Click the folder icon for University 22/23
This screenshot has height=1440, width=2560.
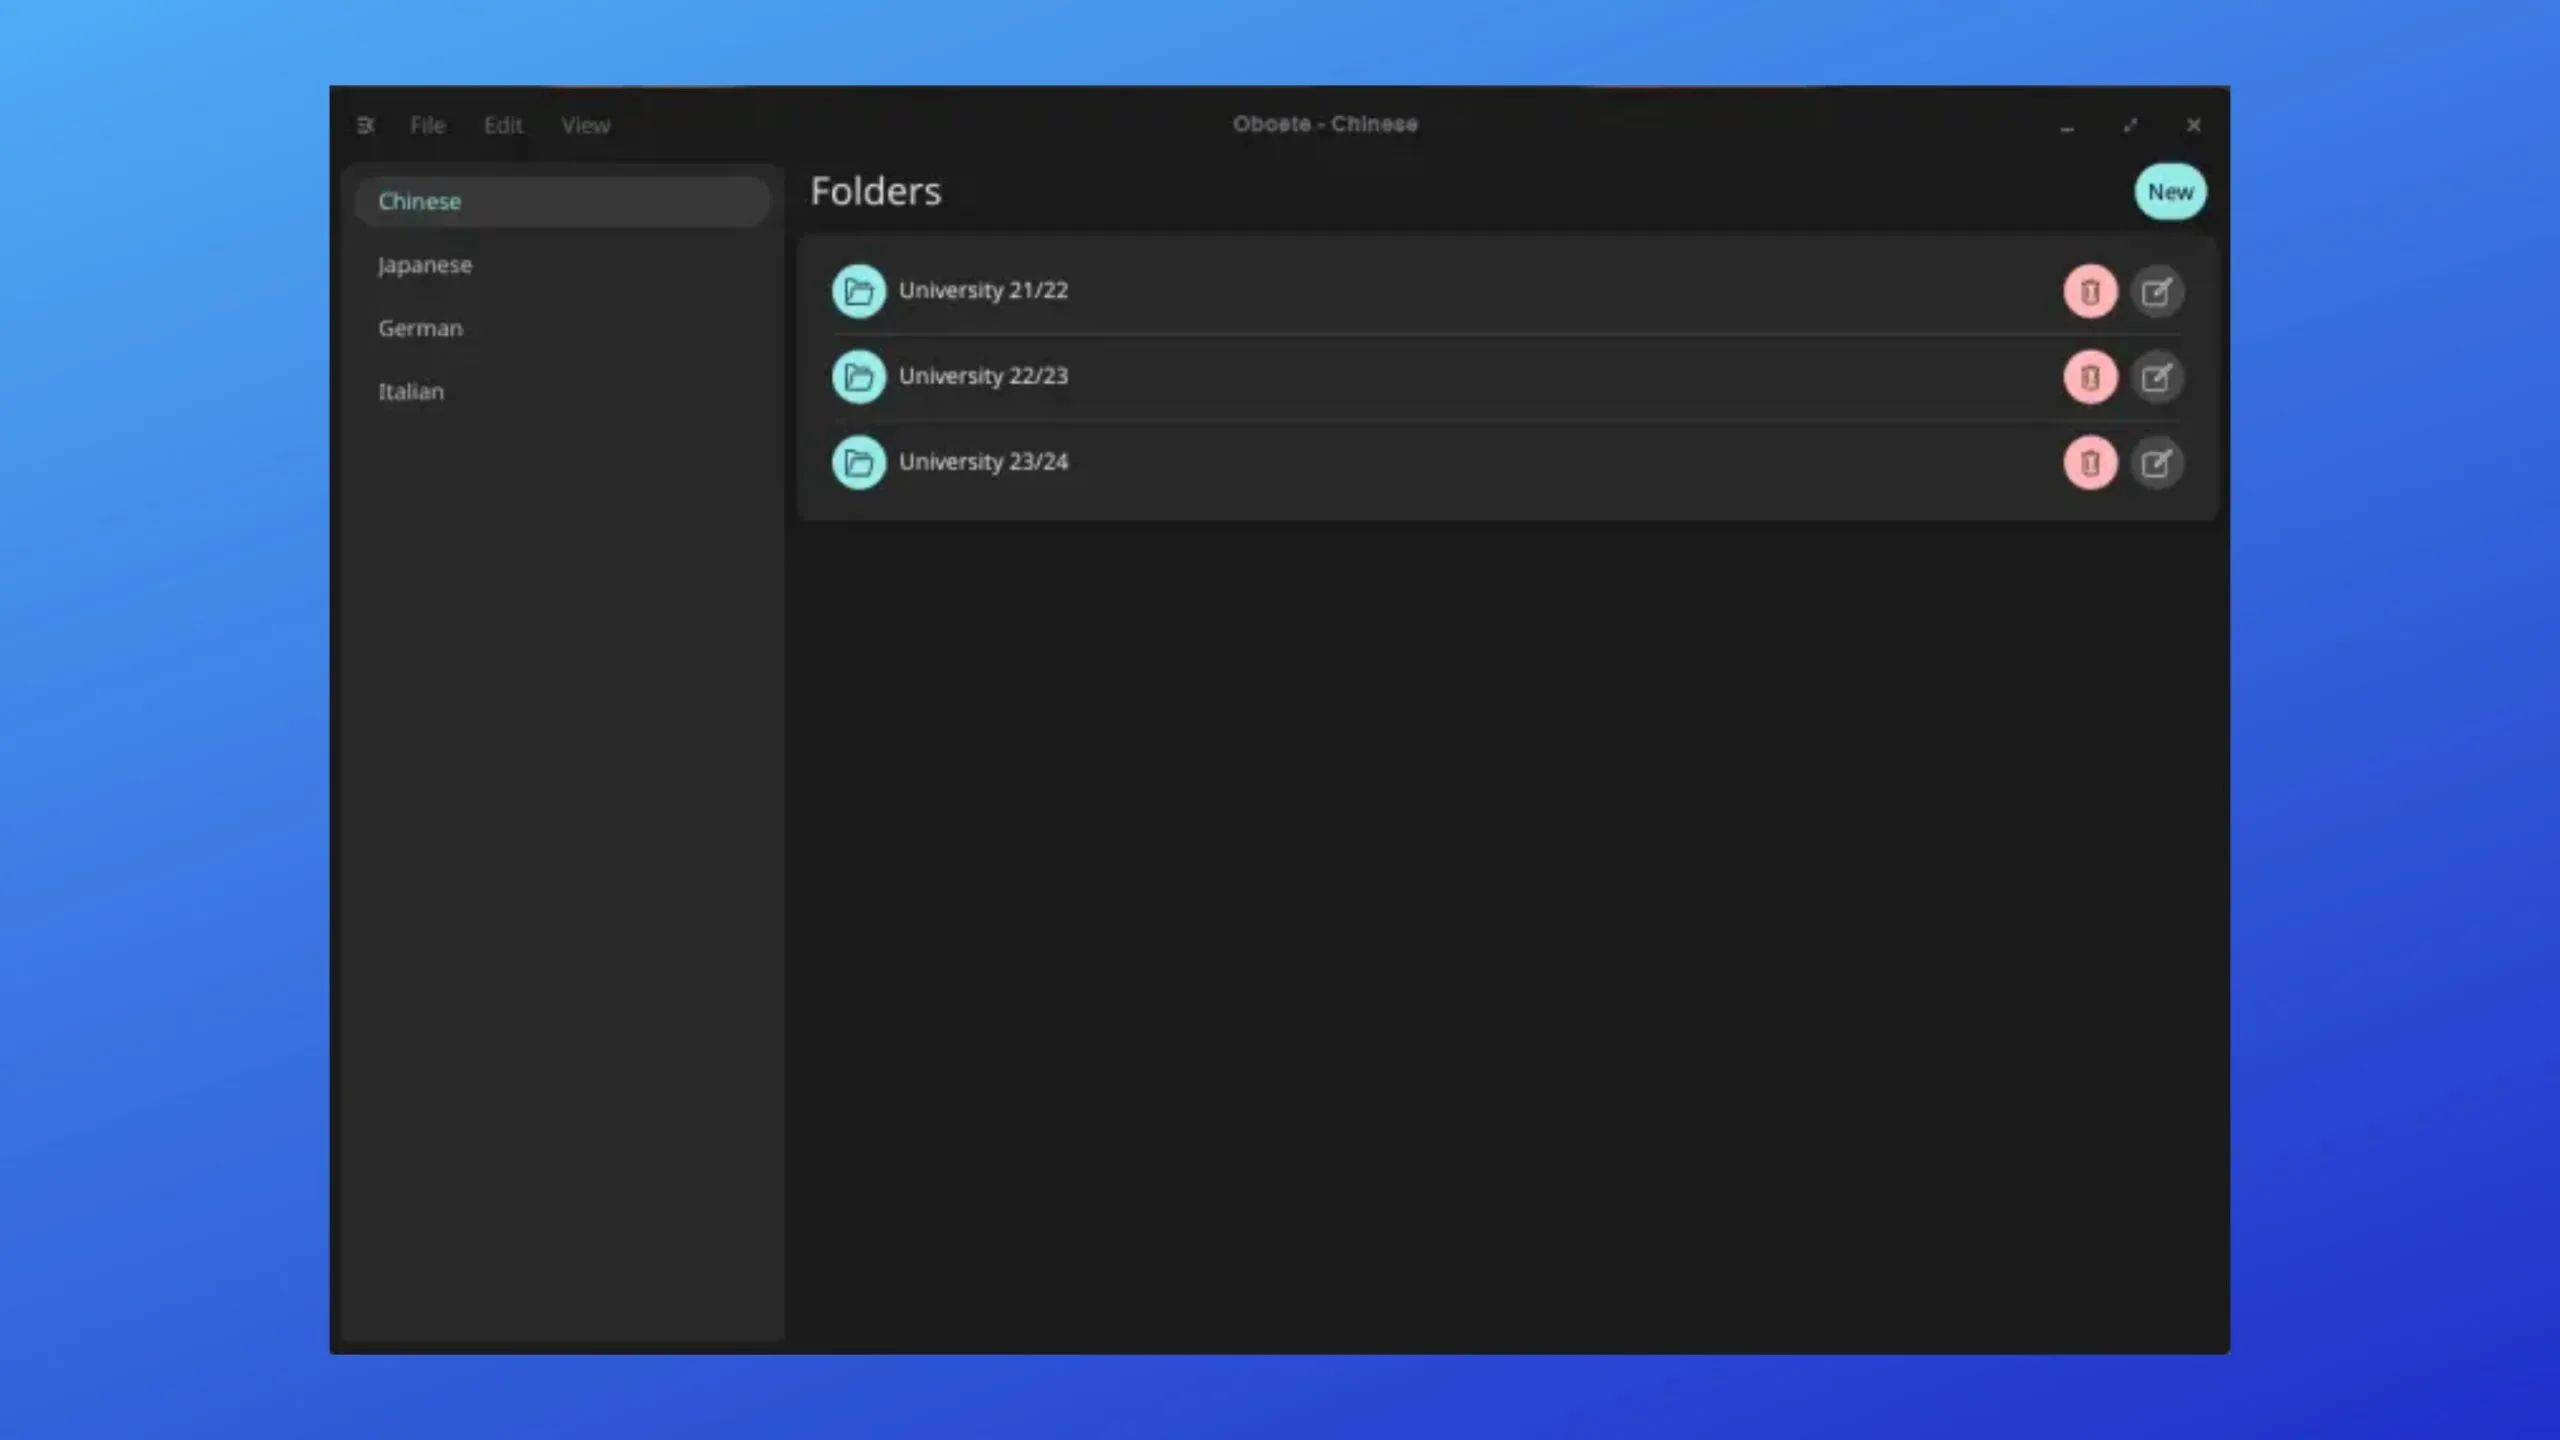click(x=858, y=375)
